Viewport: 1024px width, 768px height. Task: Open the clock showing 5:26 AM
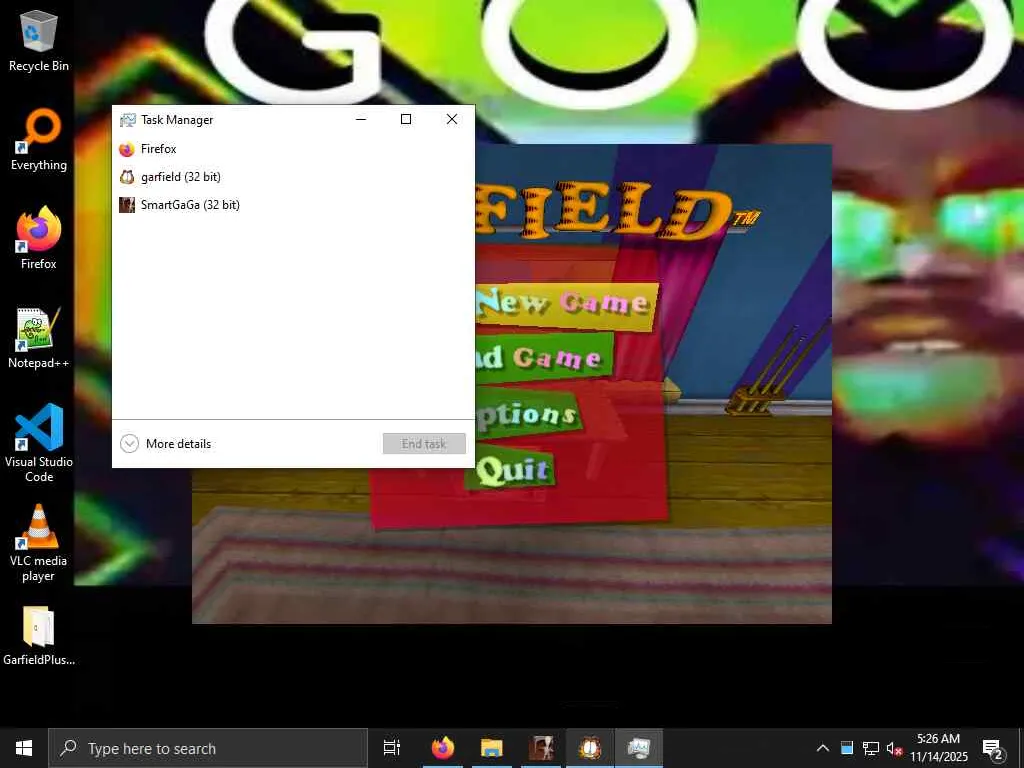coord(938,748)
